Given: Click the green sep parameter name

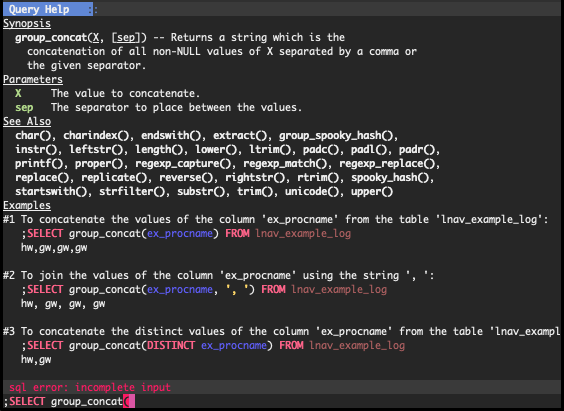Looking at the screenshot, I should (24, 108).
